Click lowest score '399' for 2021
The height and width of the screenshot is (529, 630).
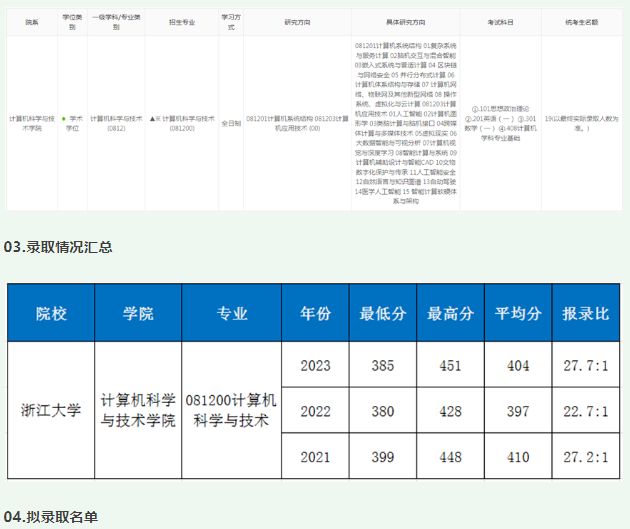[383, 456]
